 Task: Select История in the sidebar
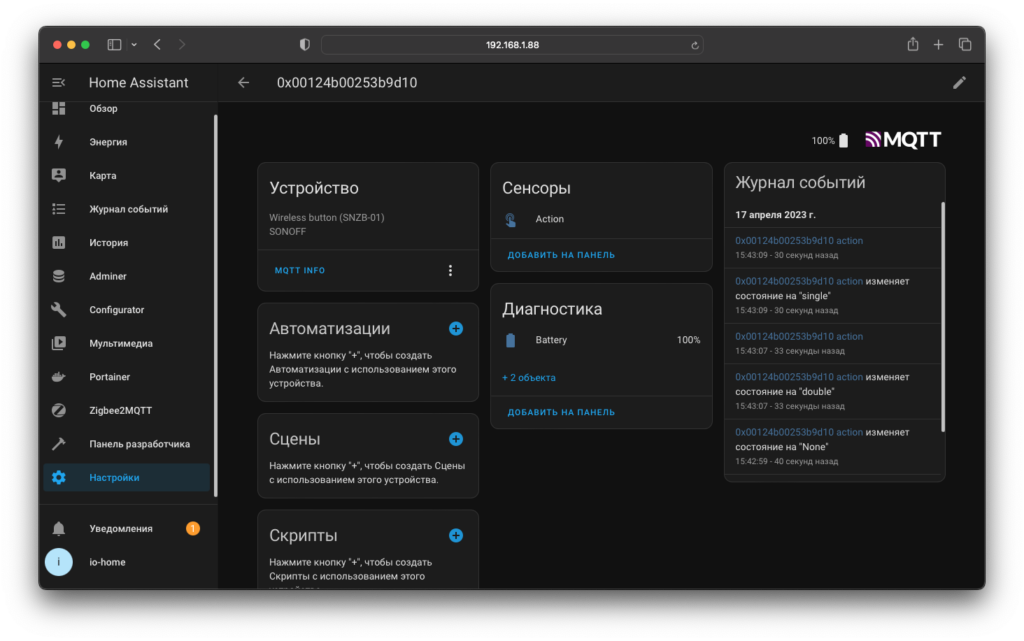coord(127,242)
